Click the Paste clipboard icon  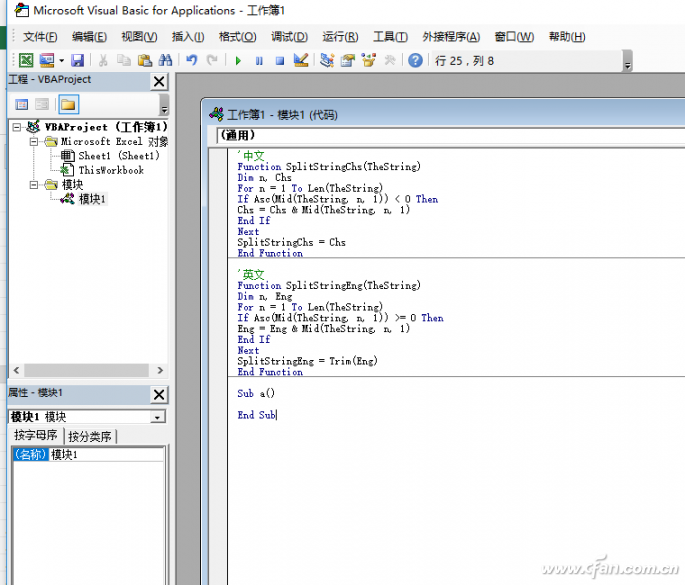click(145, 60)
